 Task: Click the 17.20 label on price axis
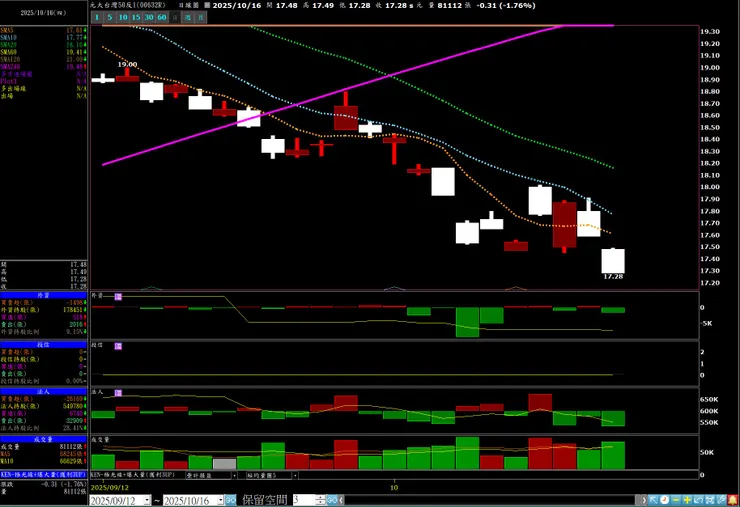coord(710,283)
